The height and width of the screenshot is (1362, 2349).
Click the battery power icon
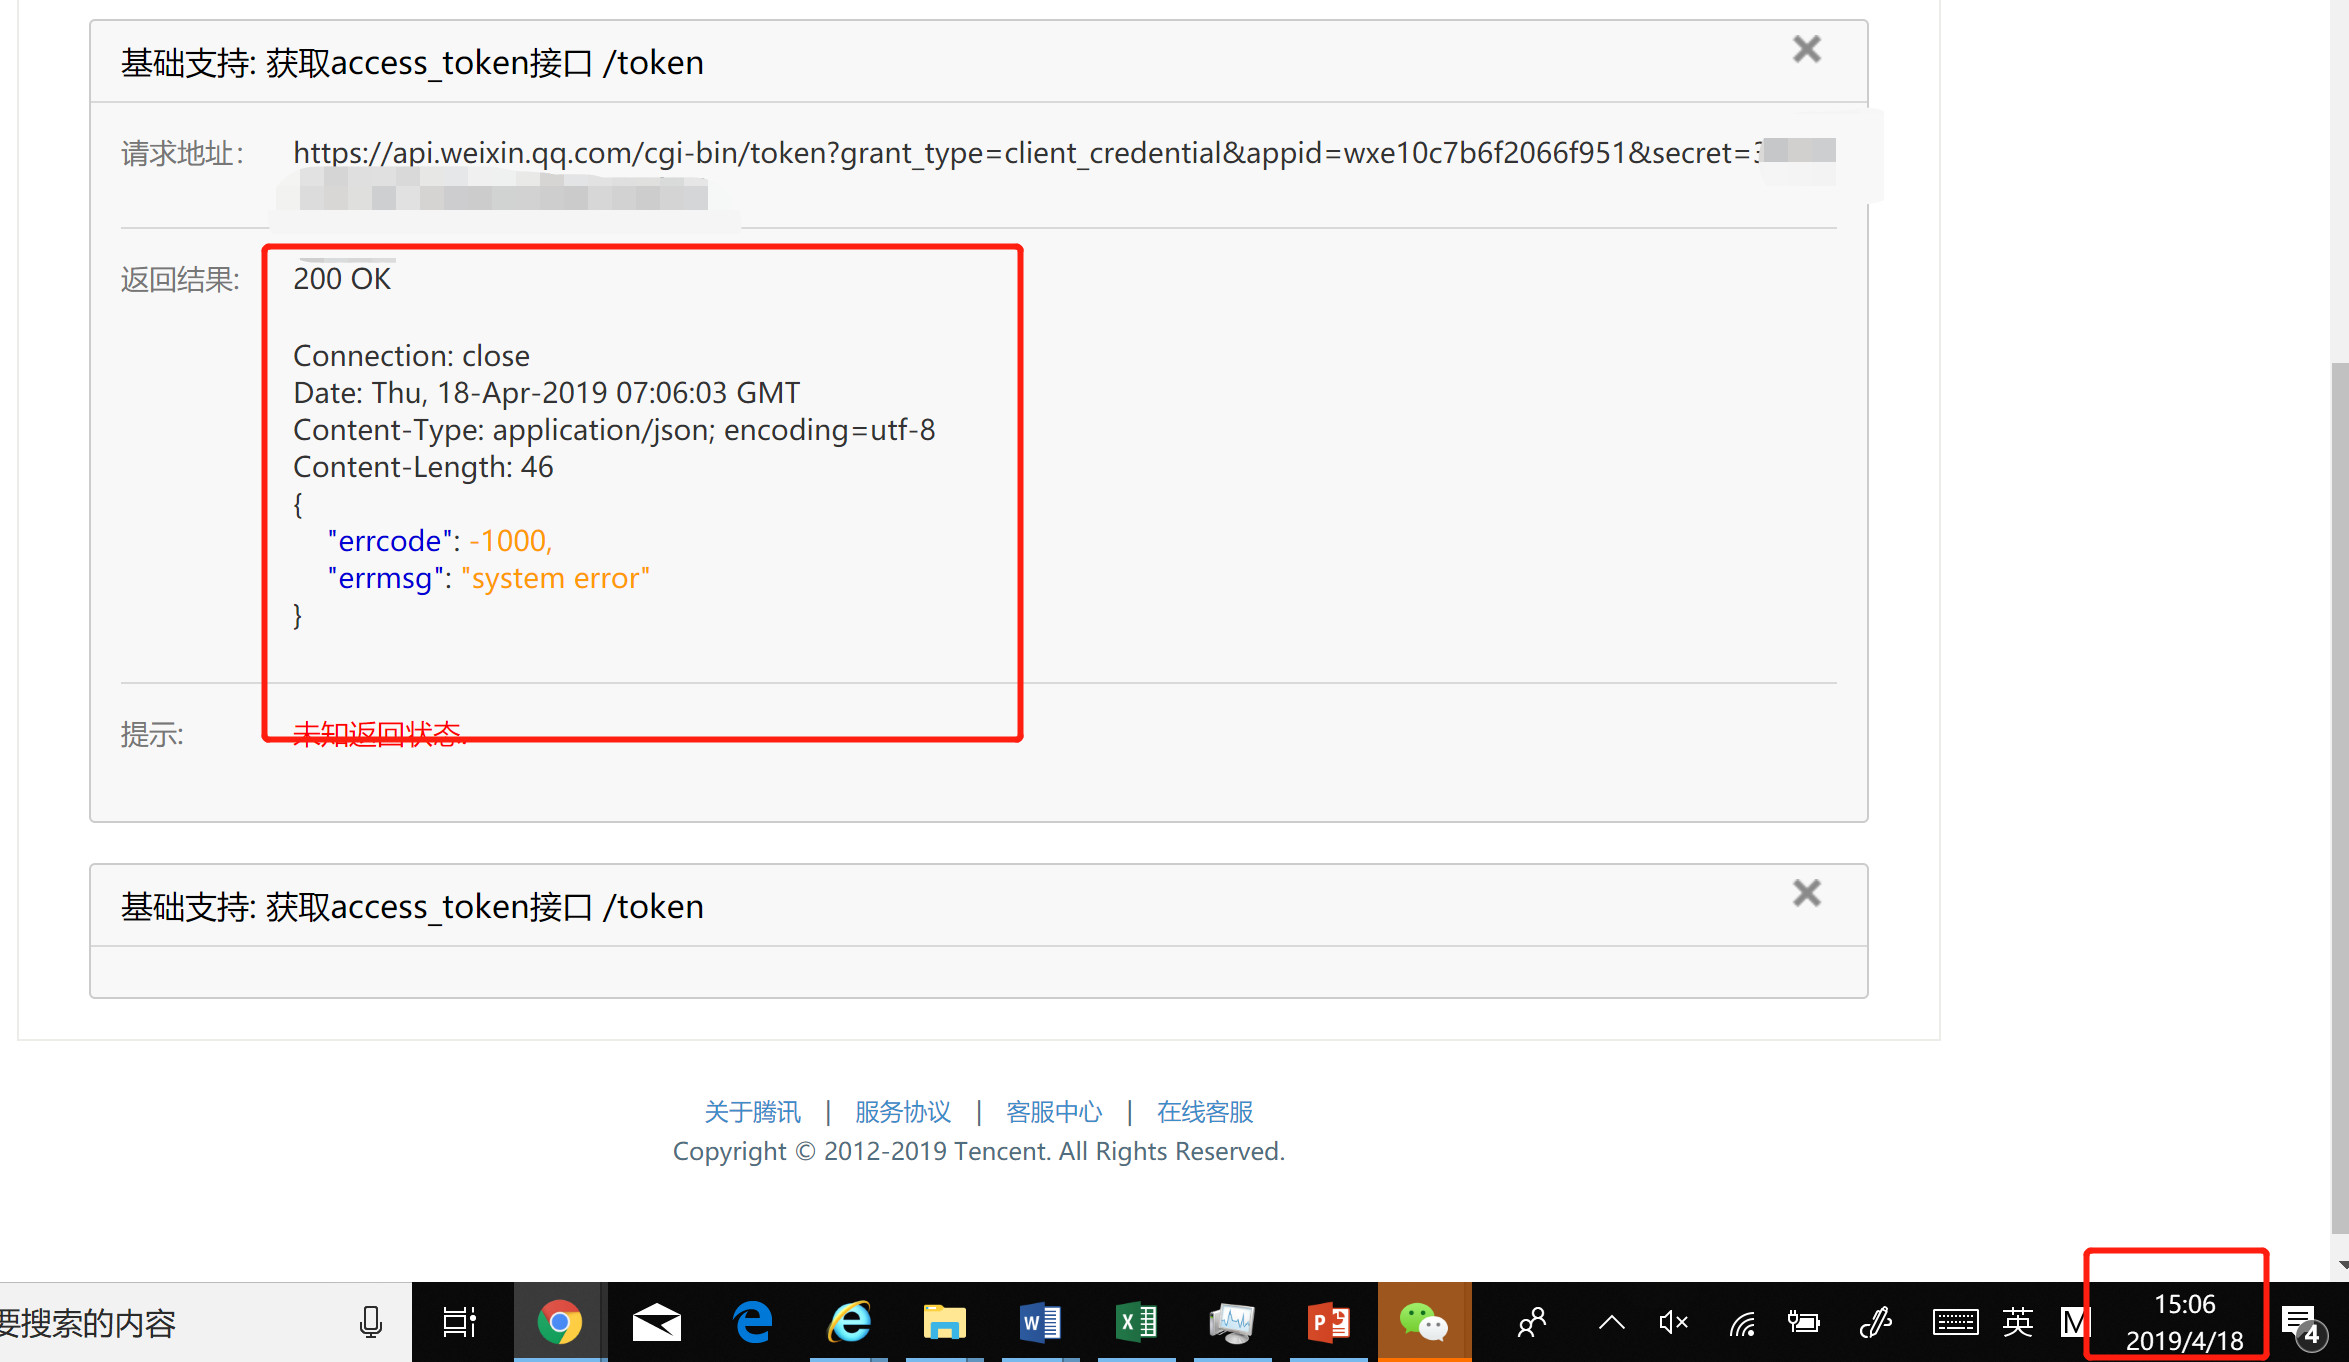(x=1804, y=1323)
